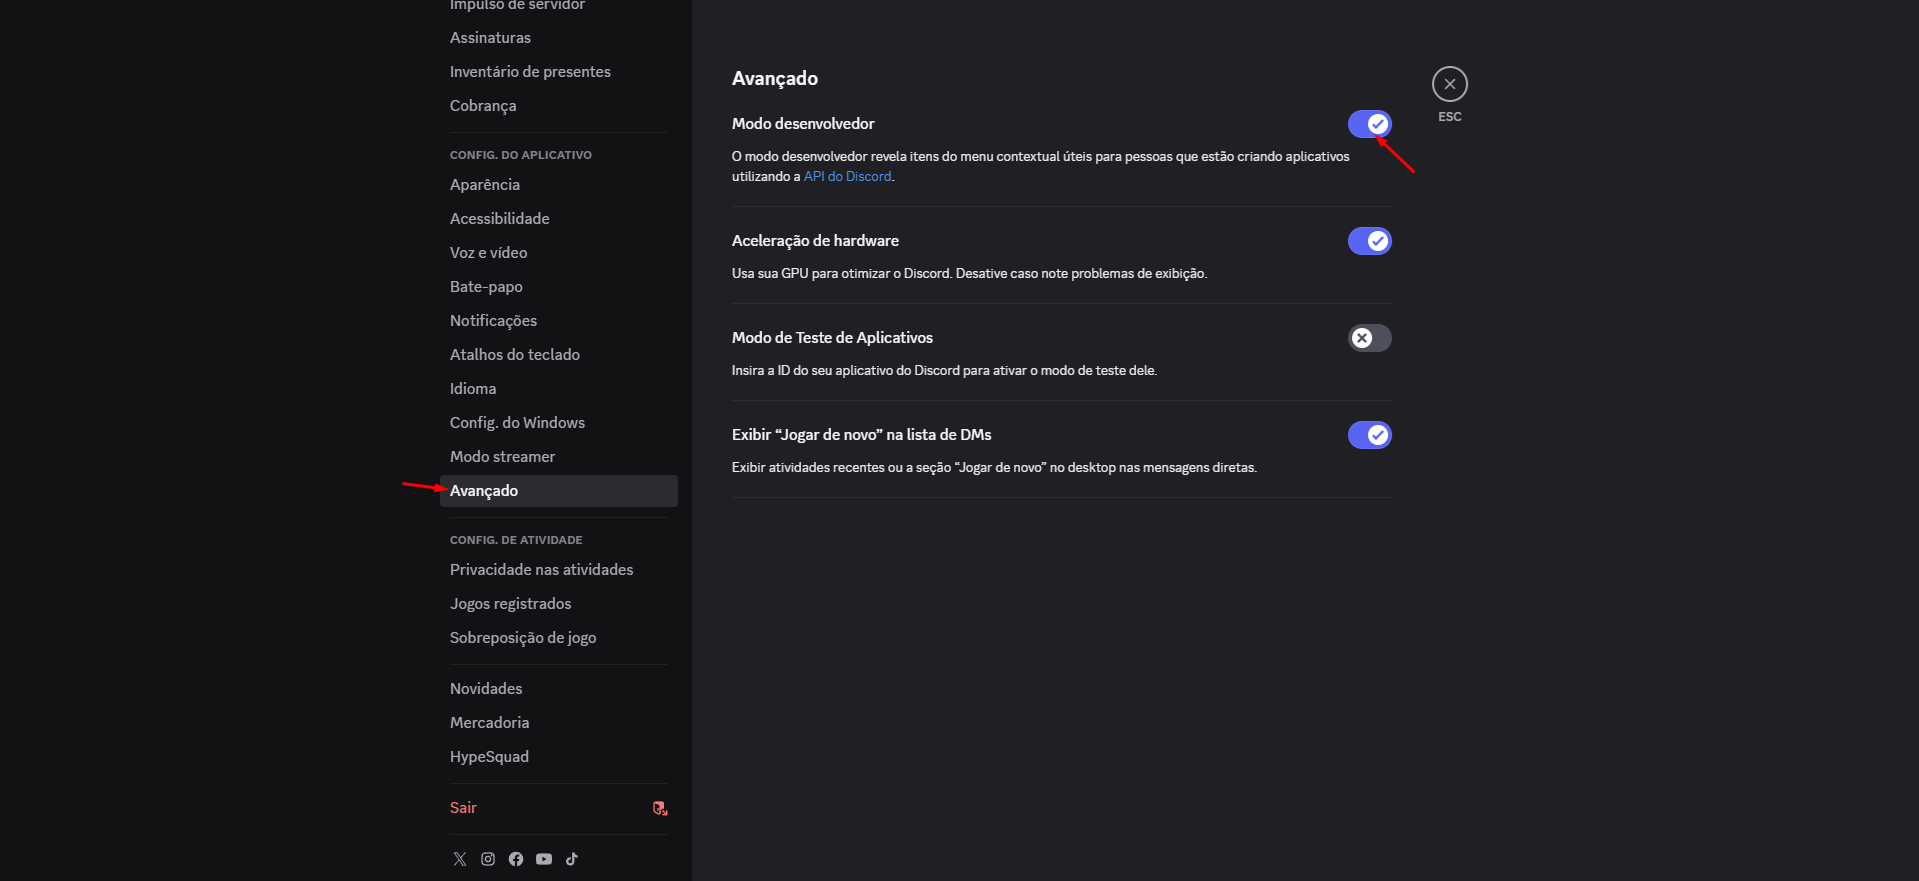Open Discord's TikTok social link
The width and height of the screenshot is (1919, 881).
click(x=572, y=859)
